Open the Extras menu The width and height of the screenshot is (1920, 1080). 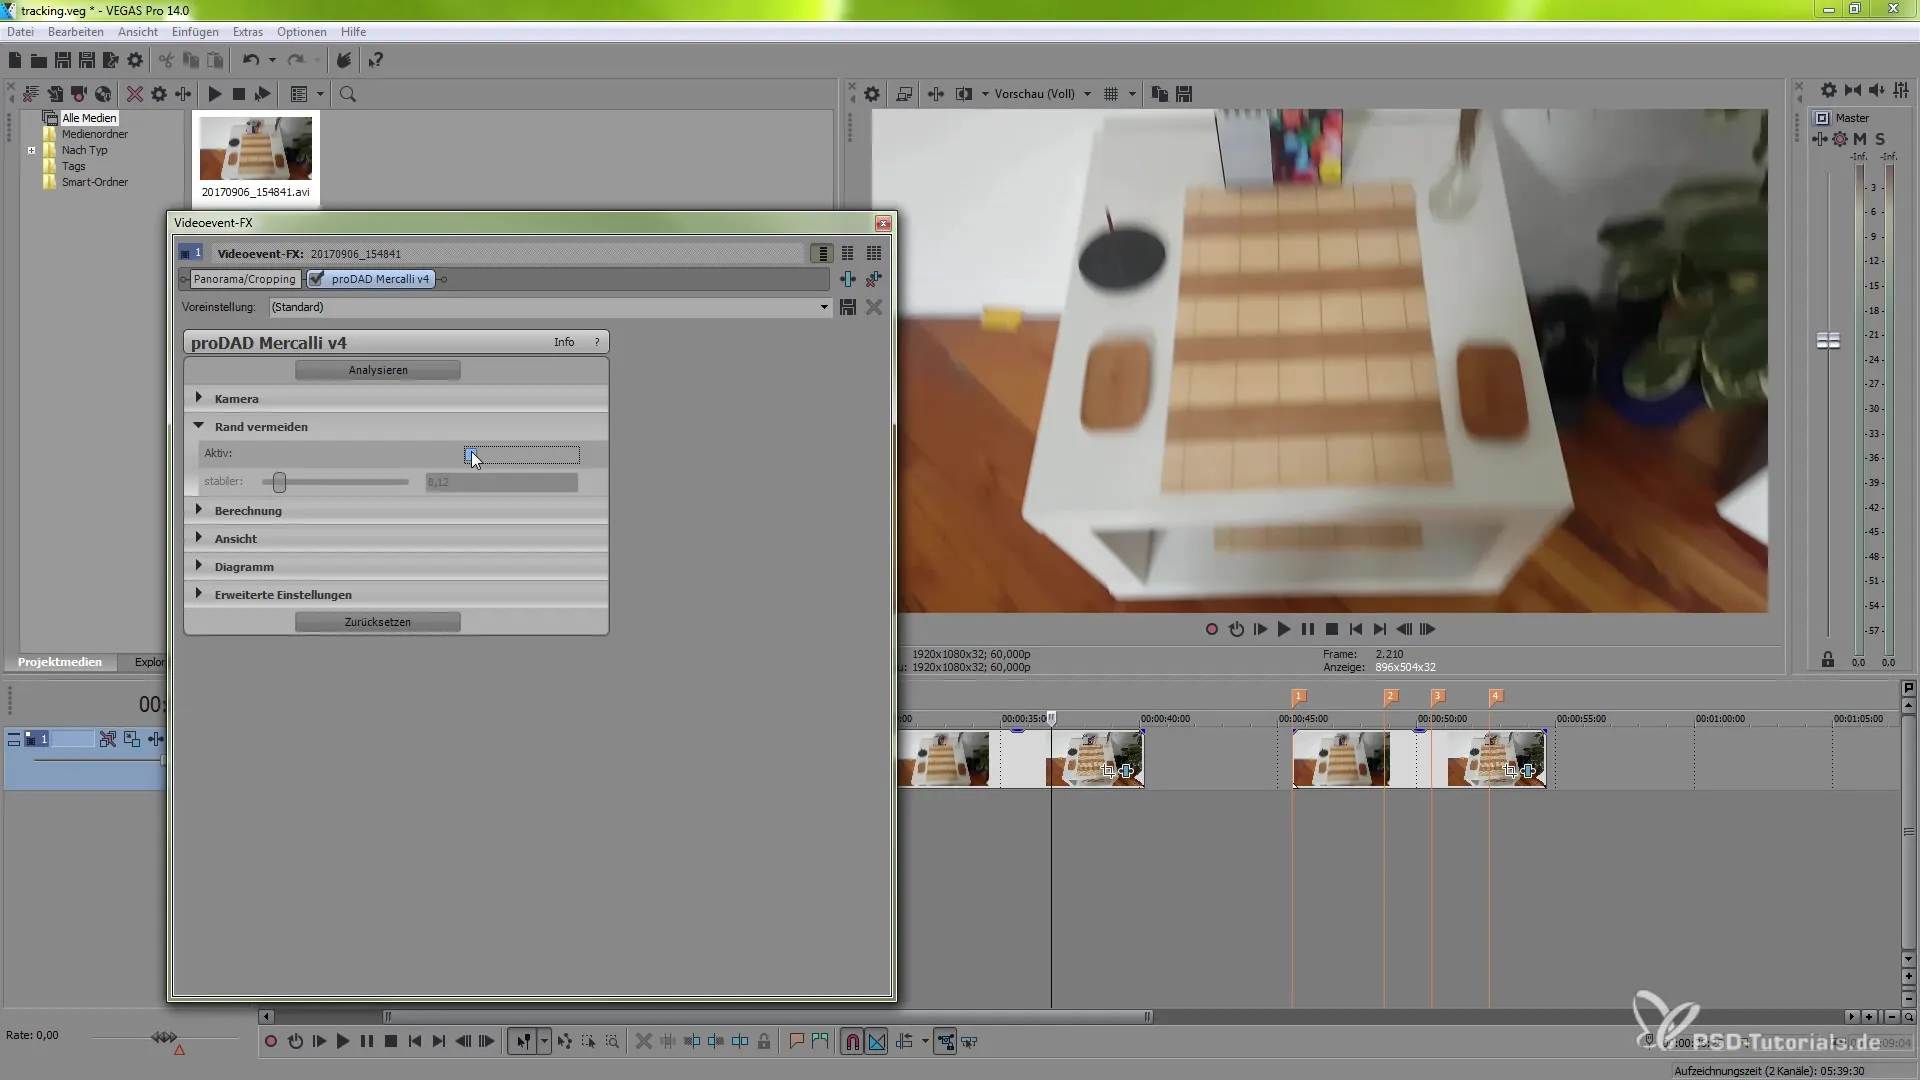tap(248, 32)
